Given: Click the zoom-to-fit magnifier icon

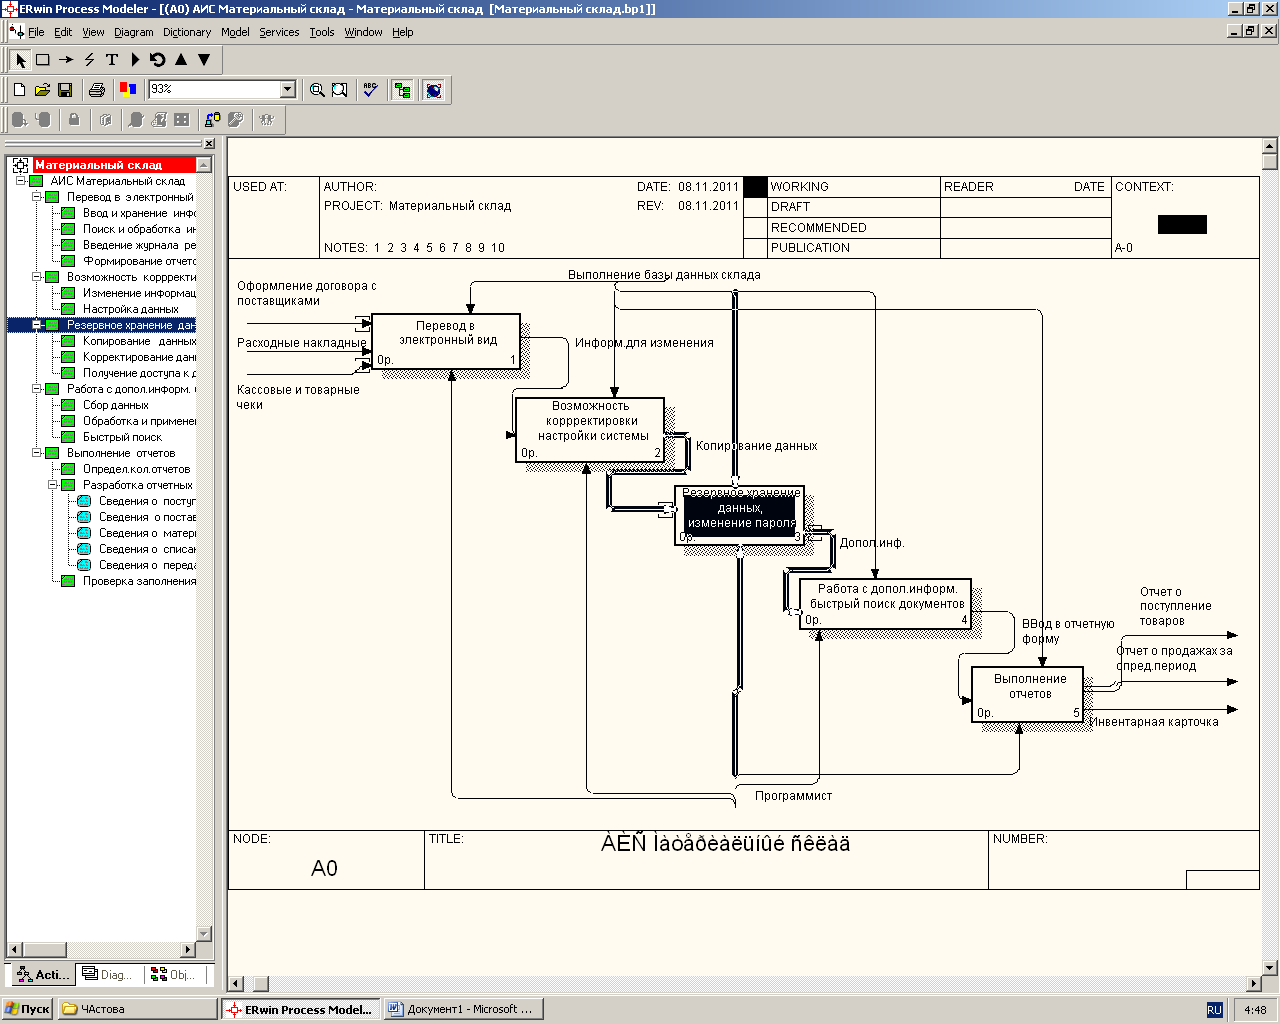Looking at the screenshot, I should click(340, 90).
